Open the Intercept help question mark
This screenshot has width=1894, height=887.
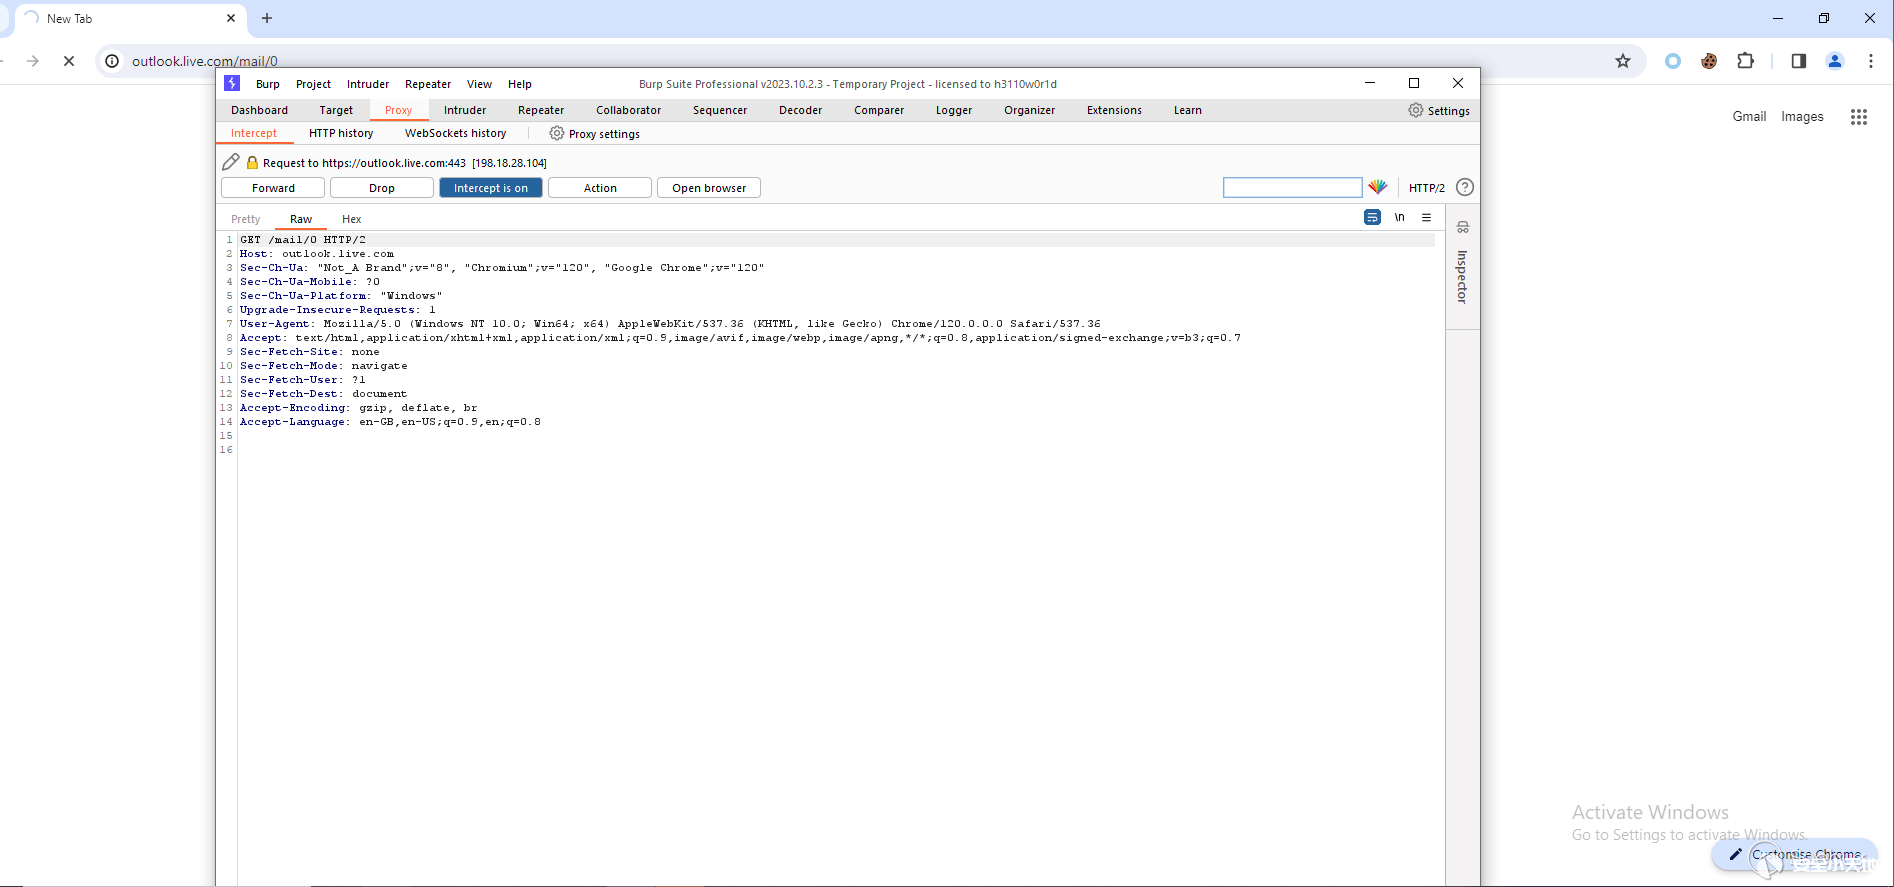click(x=1465, y=187)
